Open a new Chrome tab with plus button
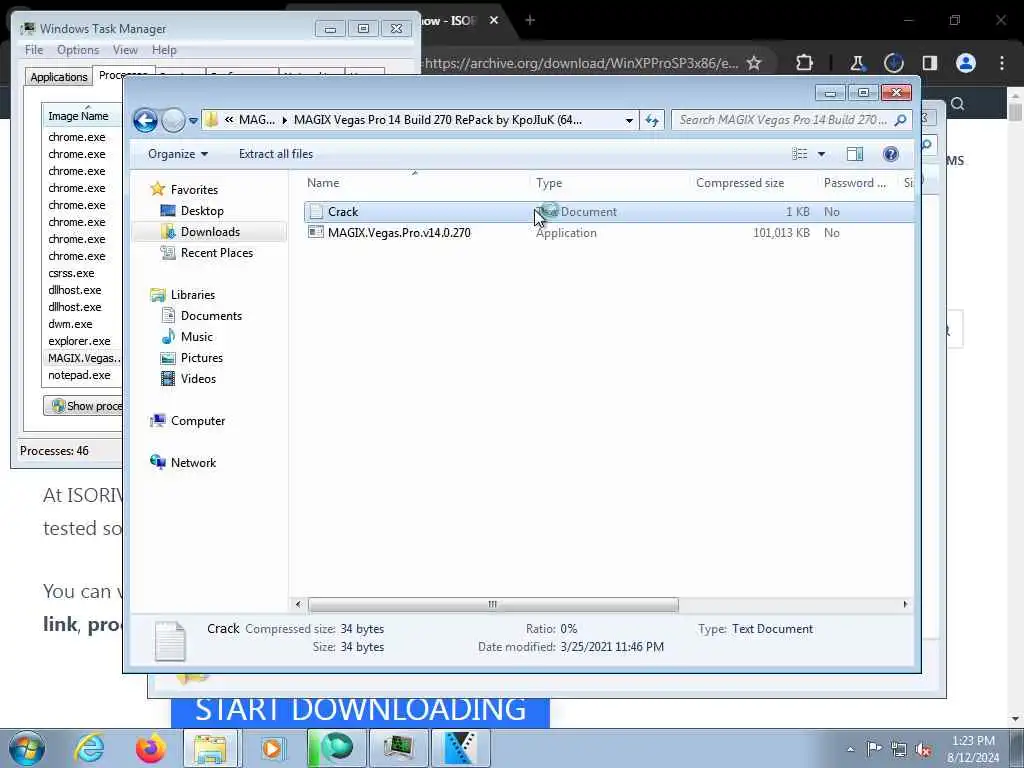This screenshot has width=1024, height=768. coord(530,20)
